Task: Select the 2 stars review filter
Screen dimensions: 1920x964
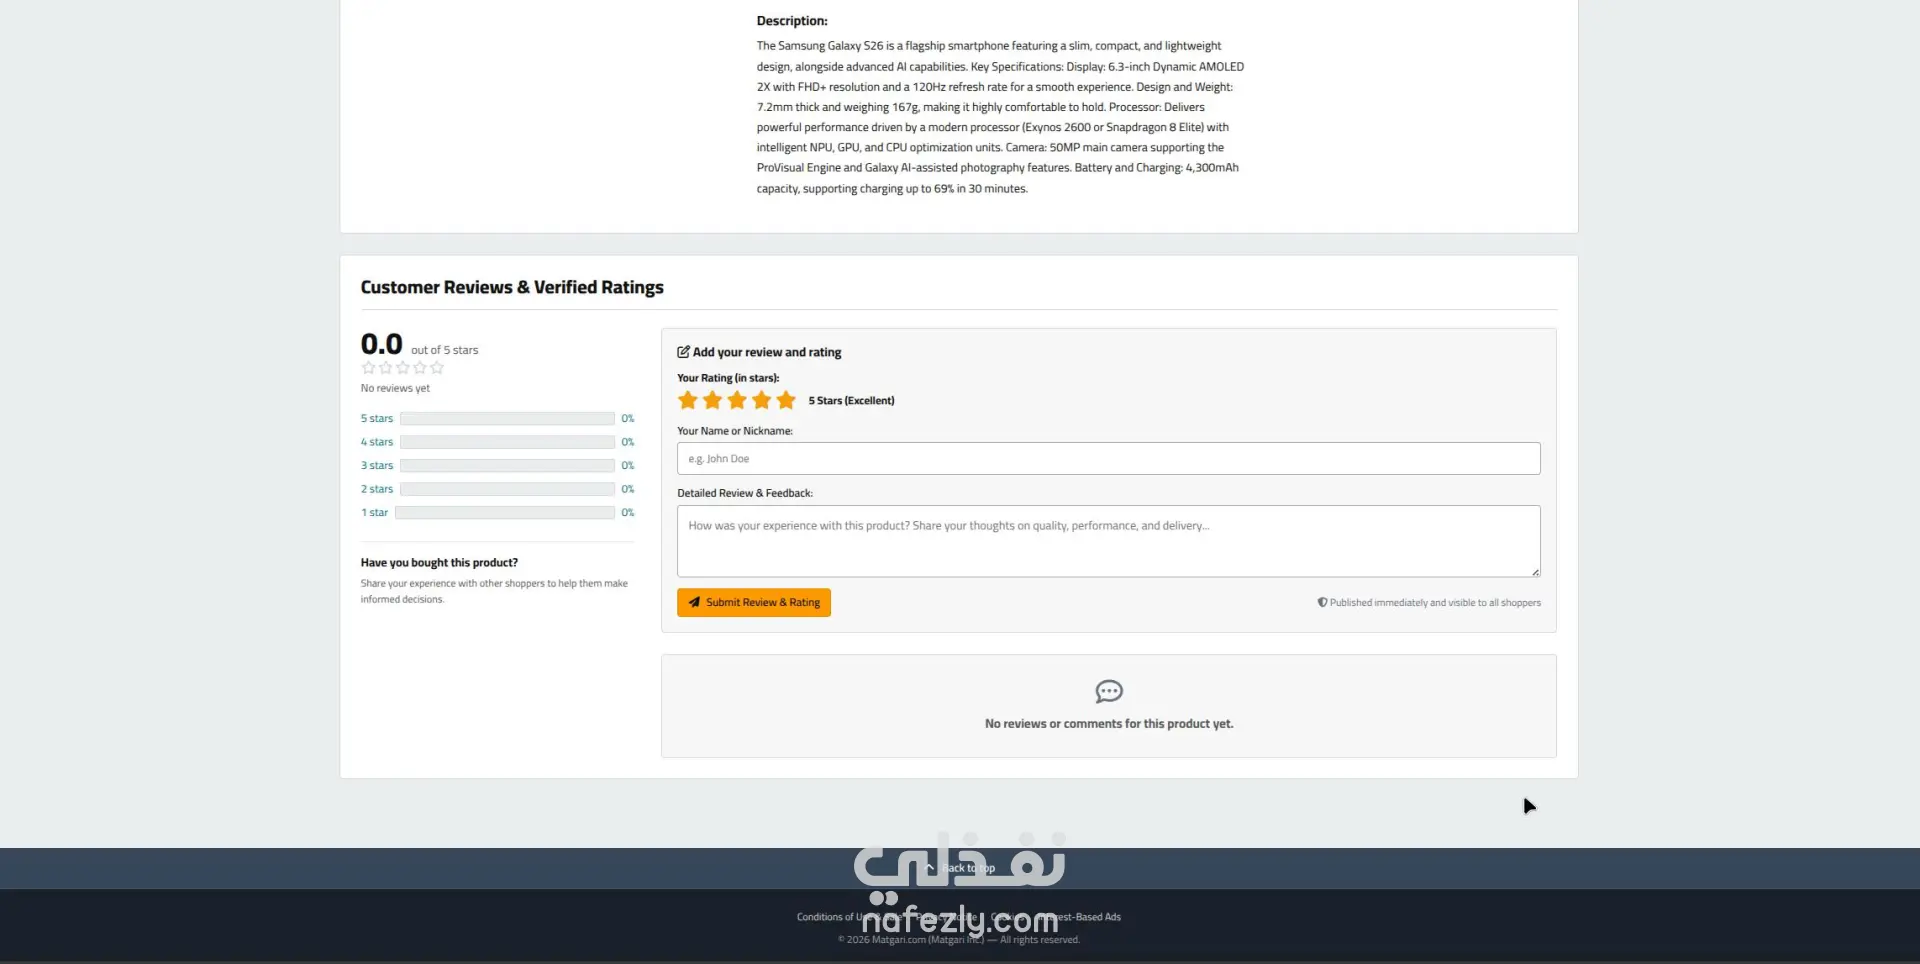Action: (377, 489)
